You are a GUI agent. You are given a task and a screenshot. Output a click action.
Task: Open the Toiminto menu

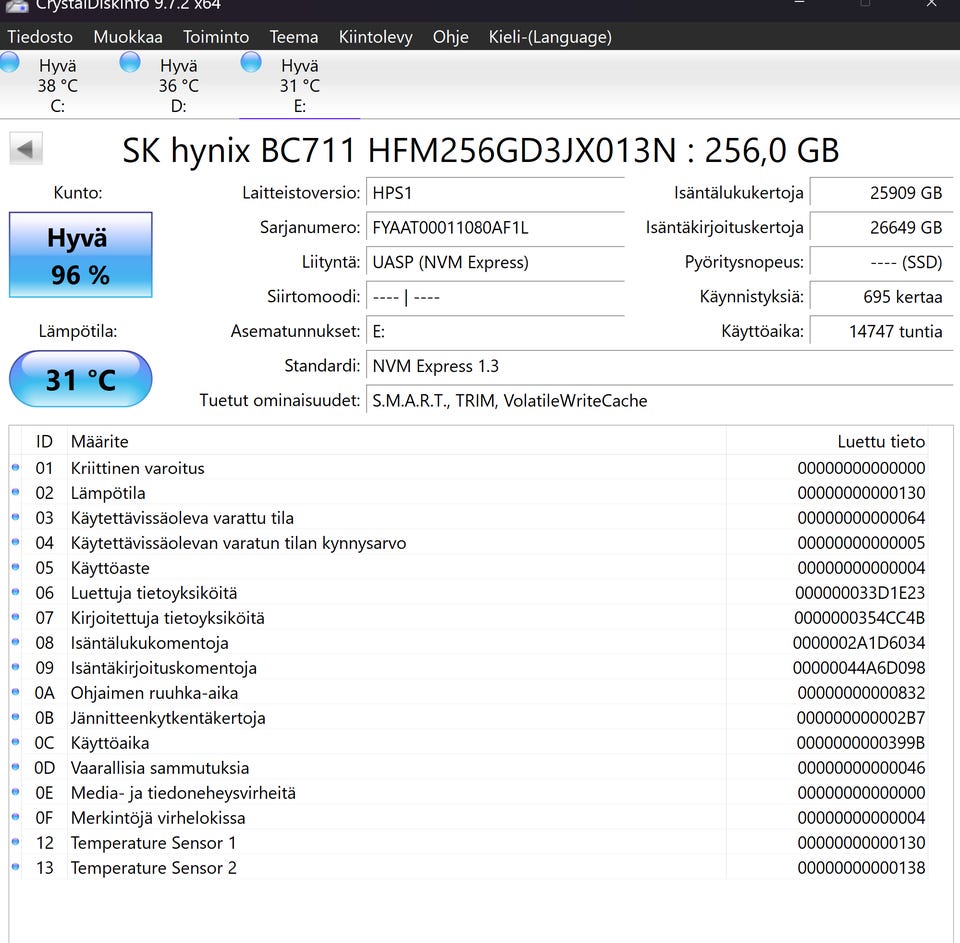(216, 37)
